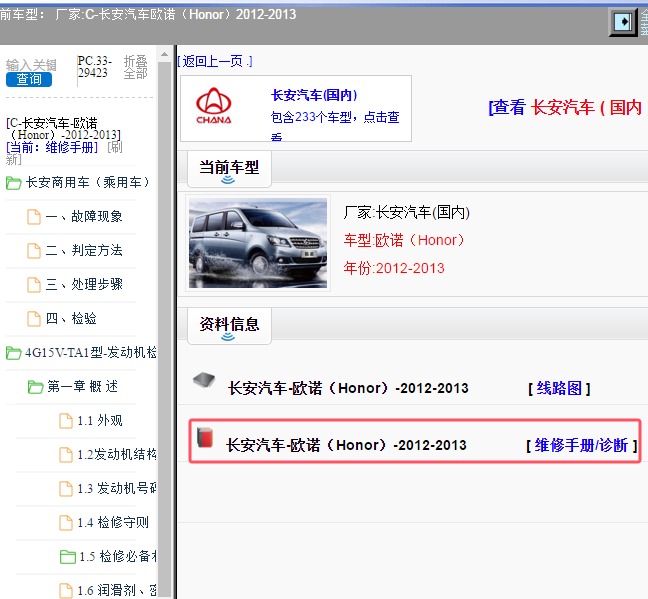648x599 pixels.
Task: Click the 车型:欧诺（Honor）text
Action: [x=404, y=240]
